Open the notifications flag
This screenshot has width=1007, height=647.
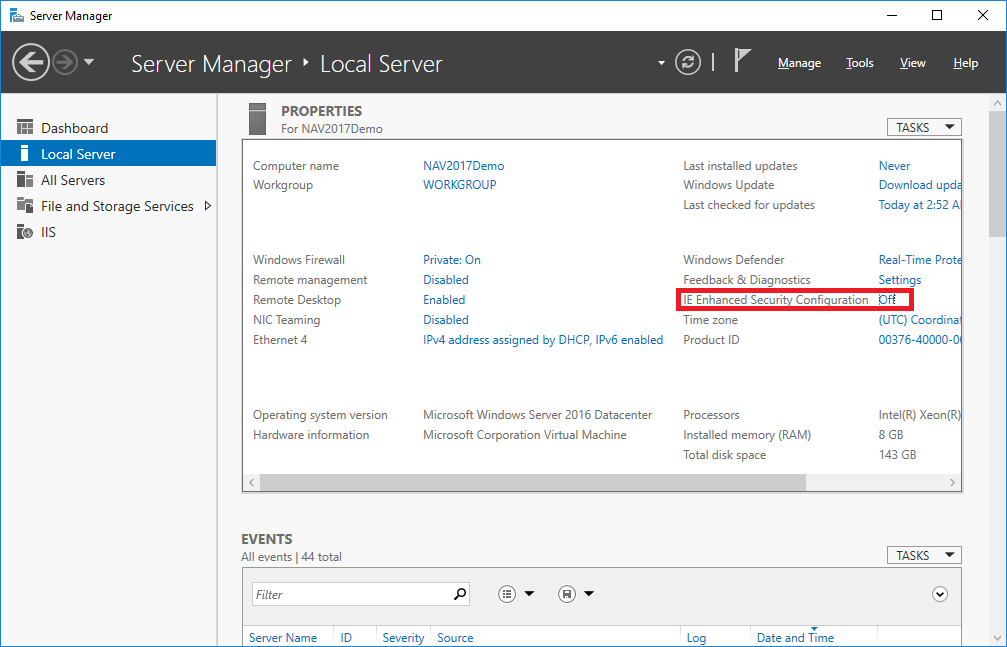click(742, 61)
